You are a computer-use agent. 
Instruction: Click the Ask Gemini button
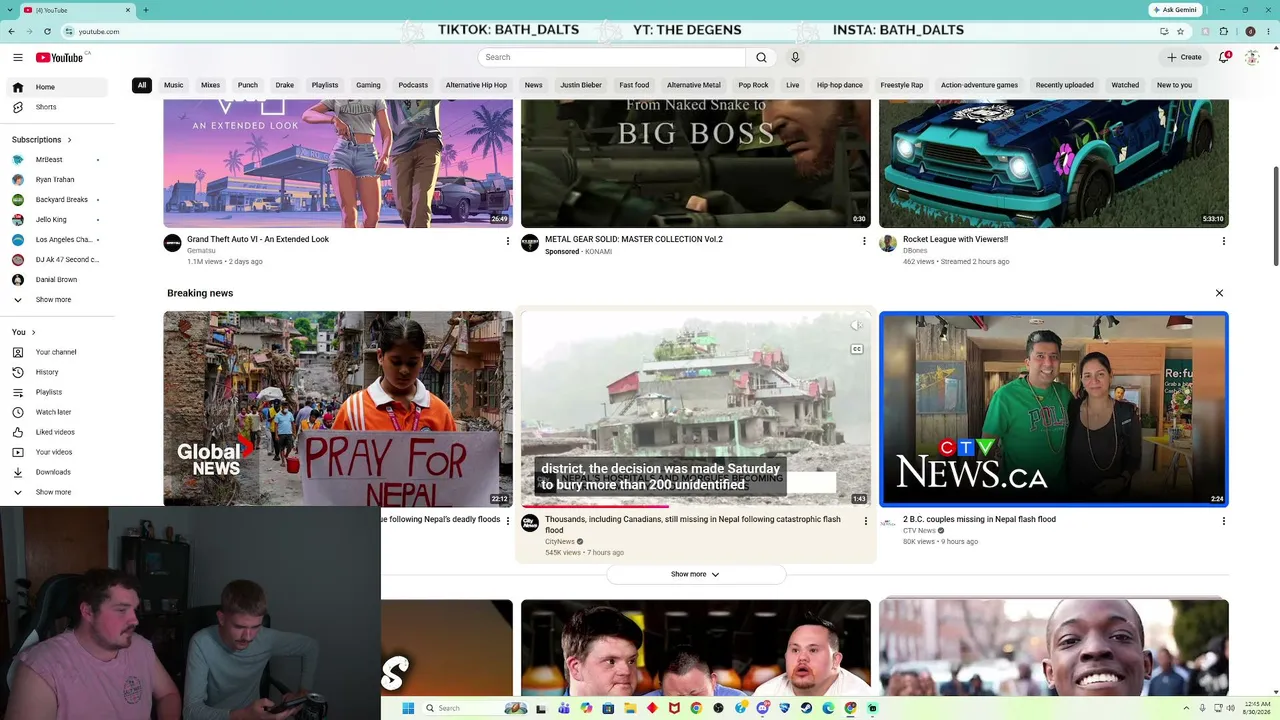pyautogui.click(x=1175, y=10)
